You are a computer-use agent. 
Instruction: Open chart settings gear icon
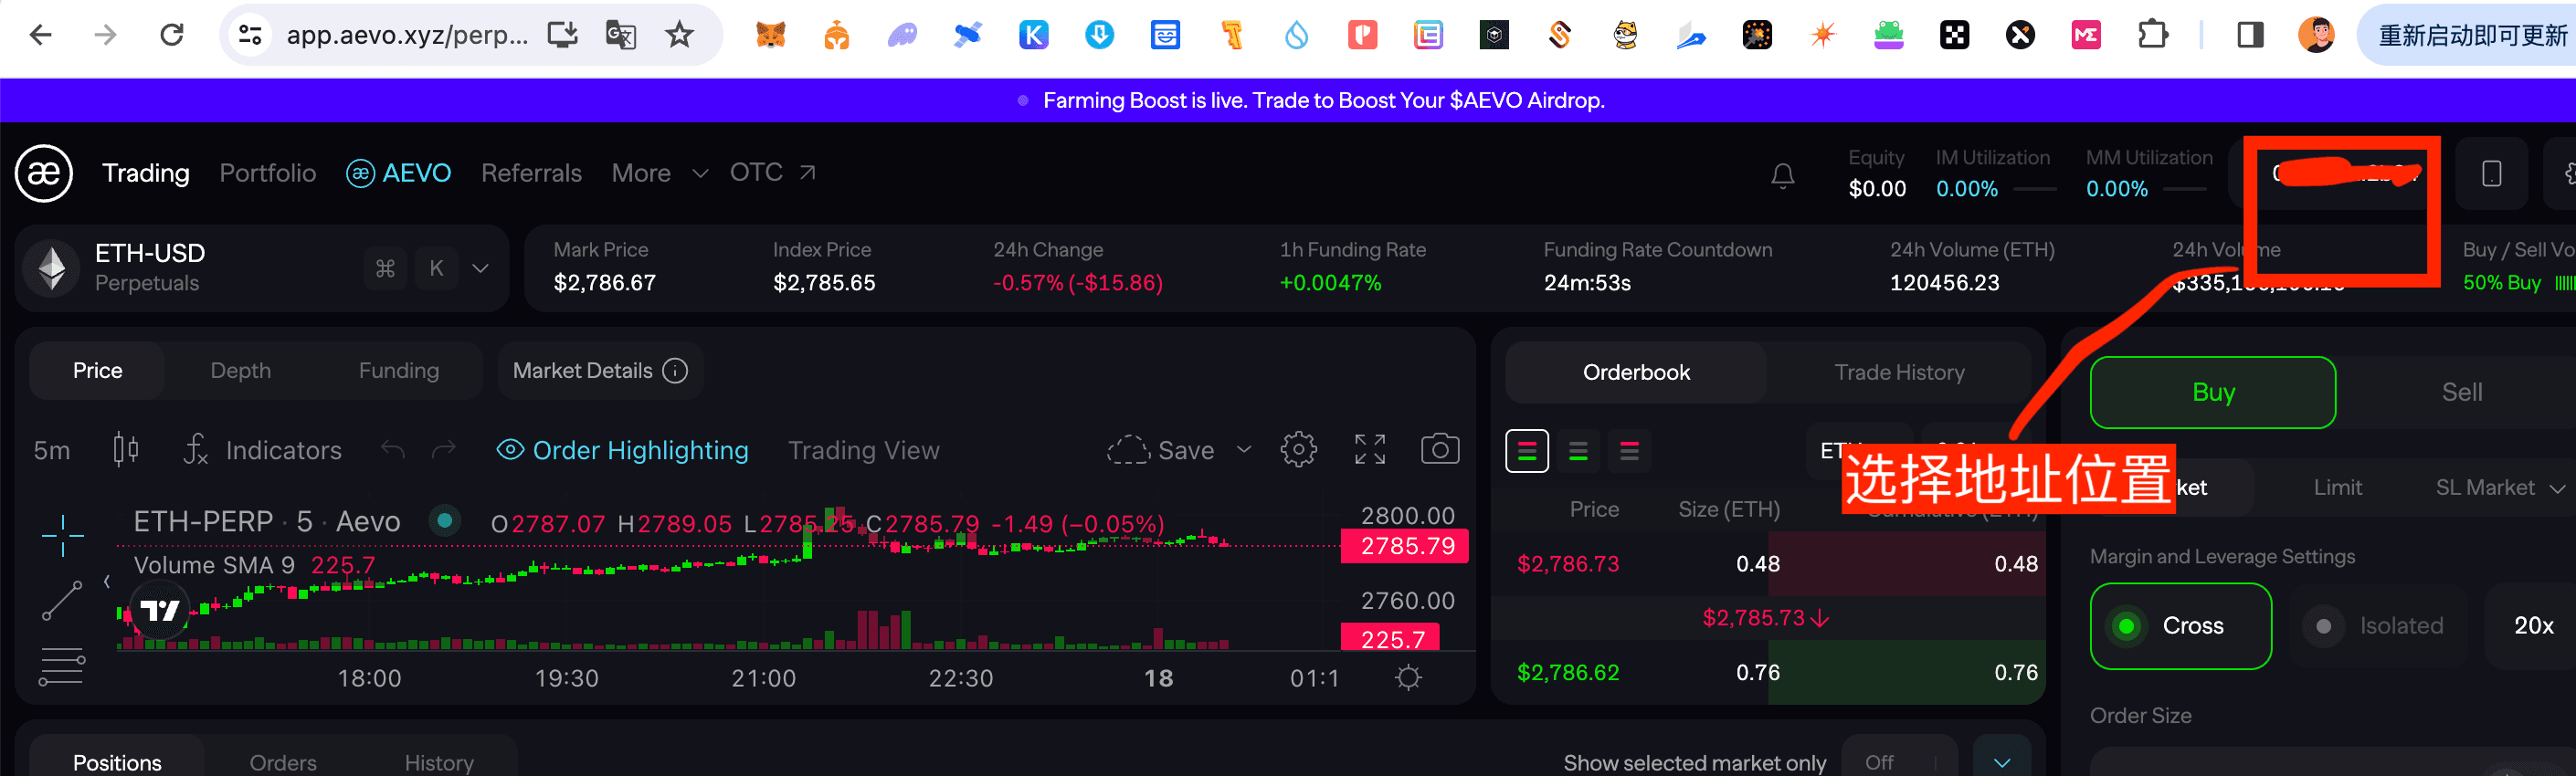(x=1298, y=450)
